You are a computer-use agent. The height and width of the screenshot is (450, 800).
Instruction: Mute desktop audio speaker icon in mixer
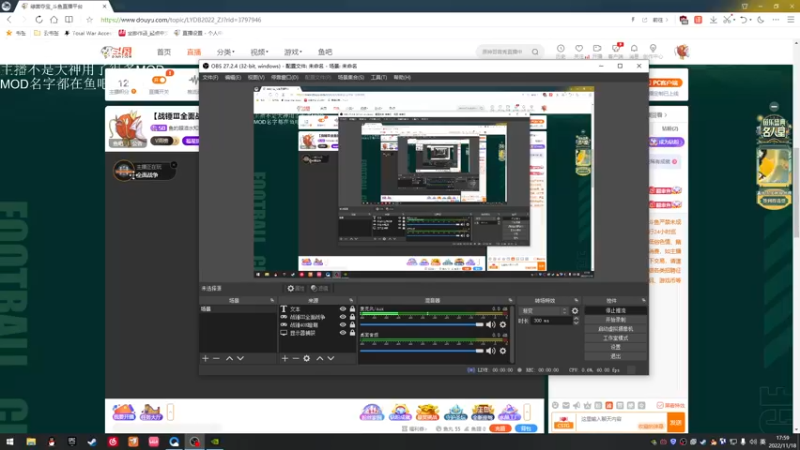click(x=491, y=351)
